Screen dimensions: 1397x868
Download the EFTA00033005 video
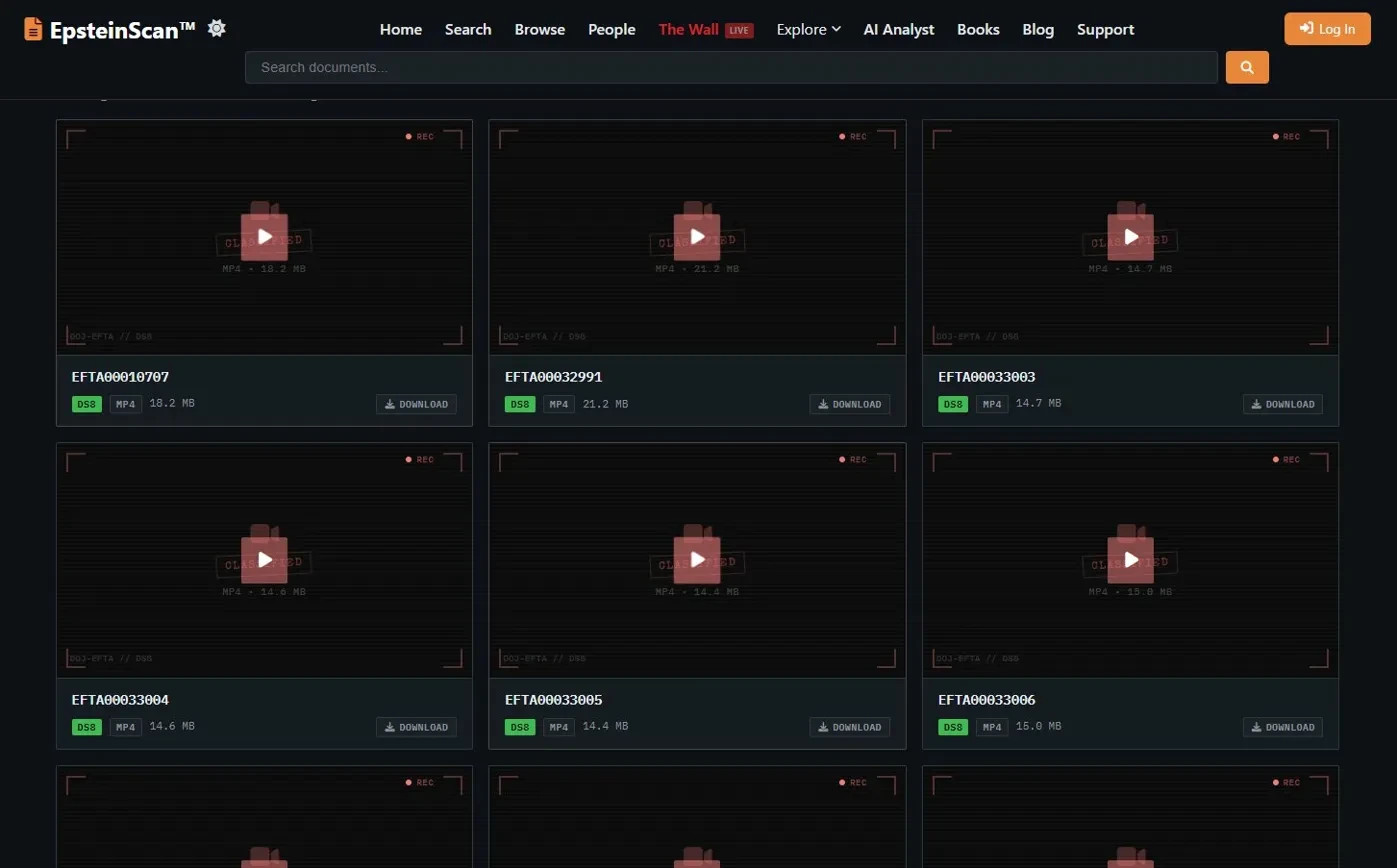[x=849, y=727]
